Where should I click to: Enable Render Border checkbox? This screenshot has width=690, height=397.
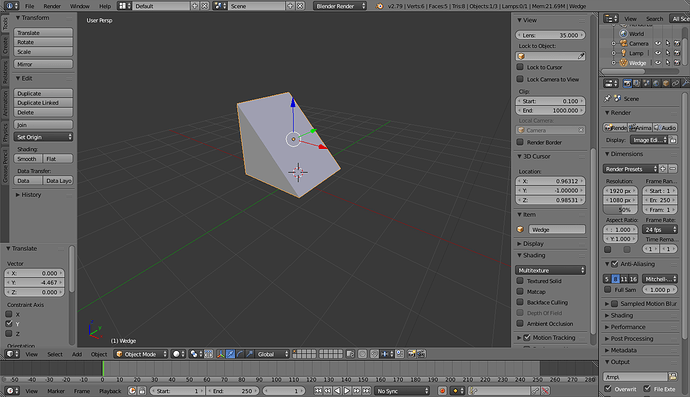520,142
